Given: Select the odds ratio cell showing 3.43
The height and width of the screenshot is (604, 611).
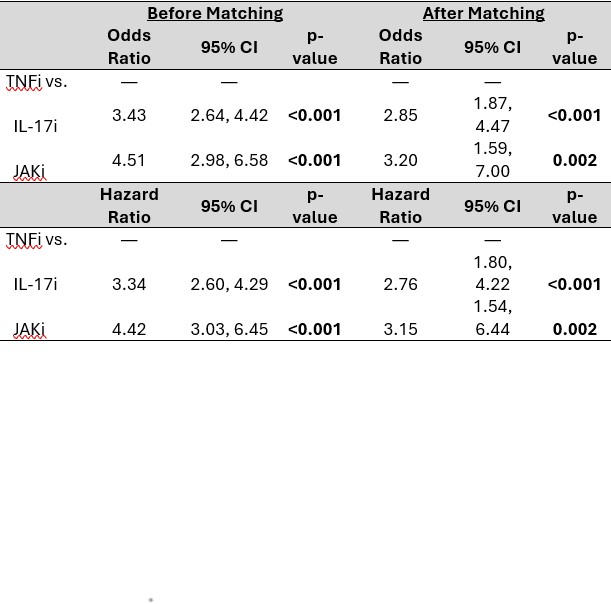Looking at the screenshot, I should click(129, 115).
